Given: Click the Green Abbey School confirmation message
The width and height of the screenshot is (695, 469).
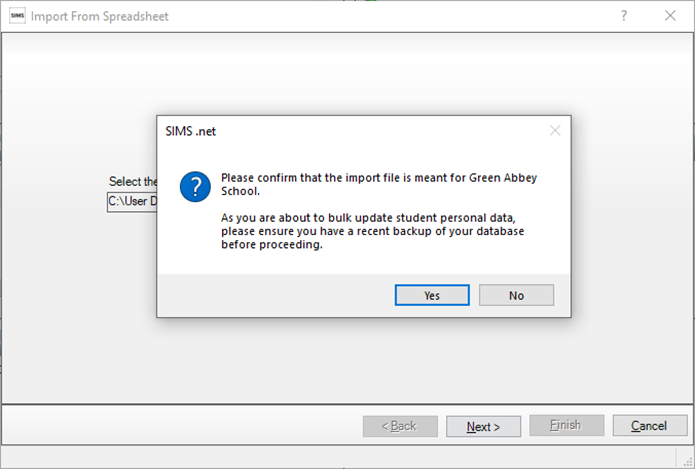Looking at the screenshot, I should pyautogui.click(x=376, y=183).
